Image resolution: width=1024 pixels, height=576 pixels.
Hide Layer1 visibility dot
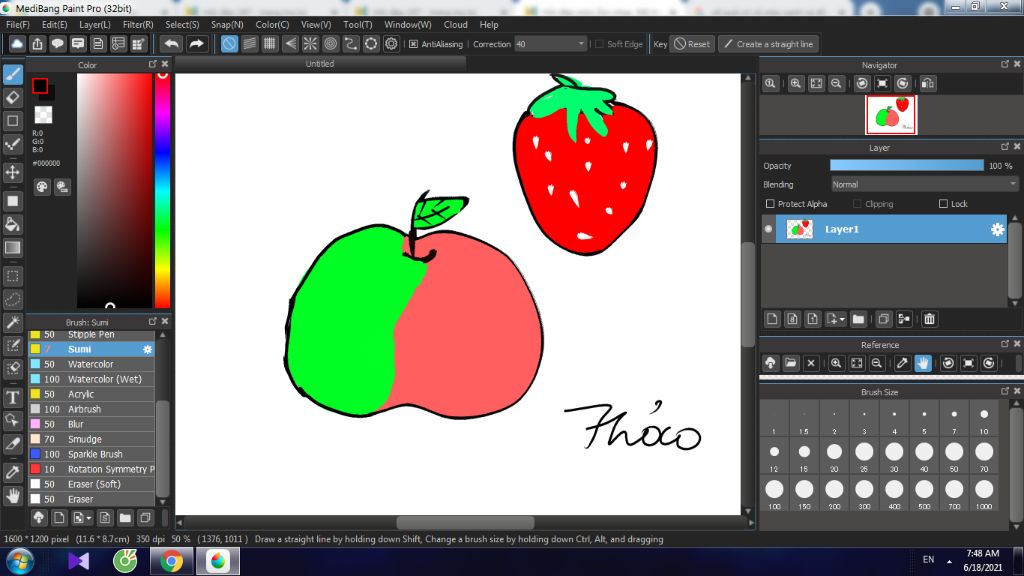pos(769,229)
